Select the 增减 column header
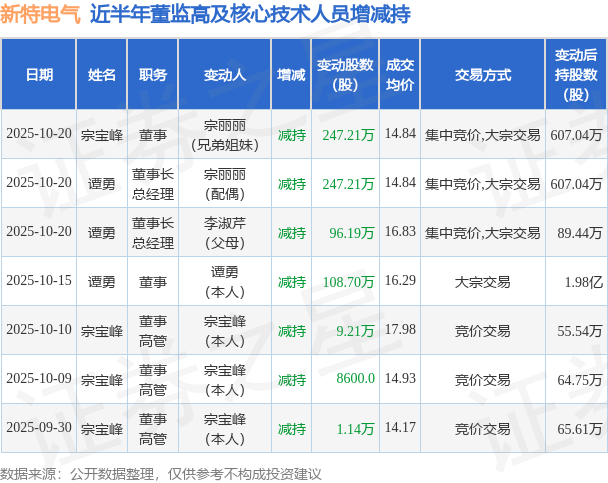This screenshot has width=608, height=483. 291,74
